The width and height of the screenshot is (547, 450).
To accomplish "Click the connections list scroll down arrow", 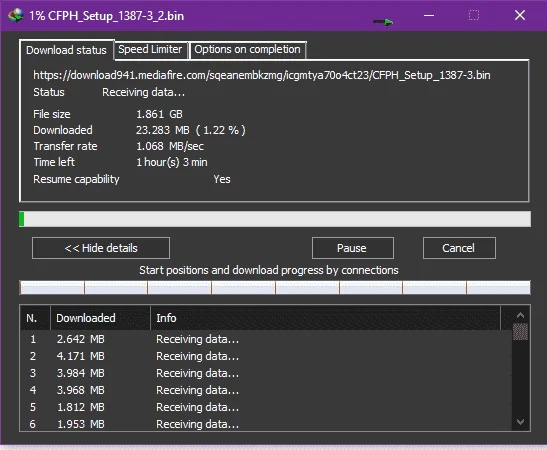I will [x=520, y=422].
